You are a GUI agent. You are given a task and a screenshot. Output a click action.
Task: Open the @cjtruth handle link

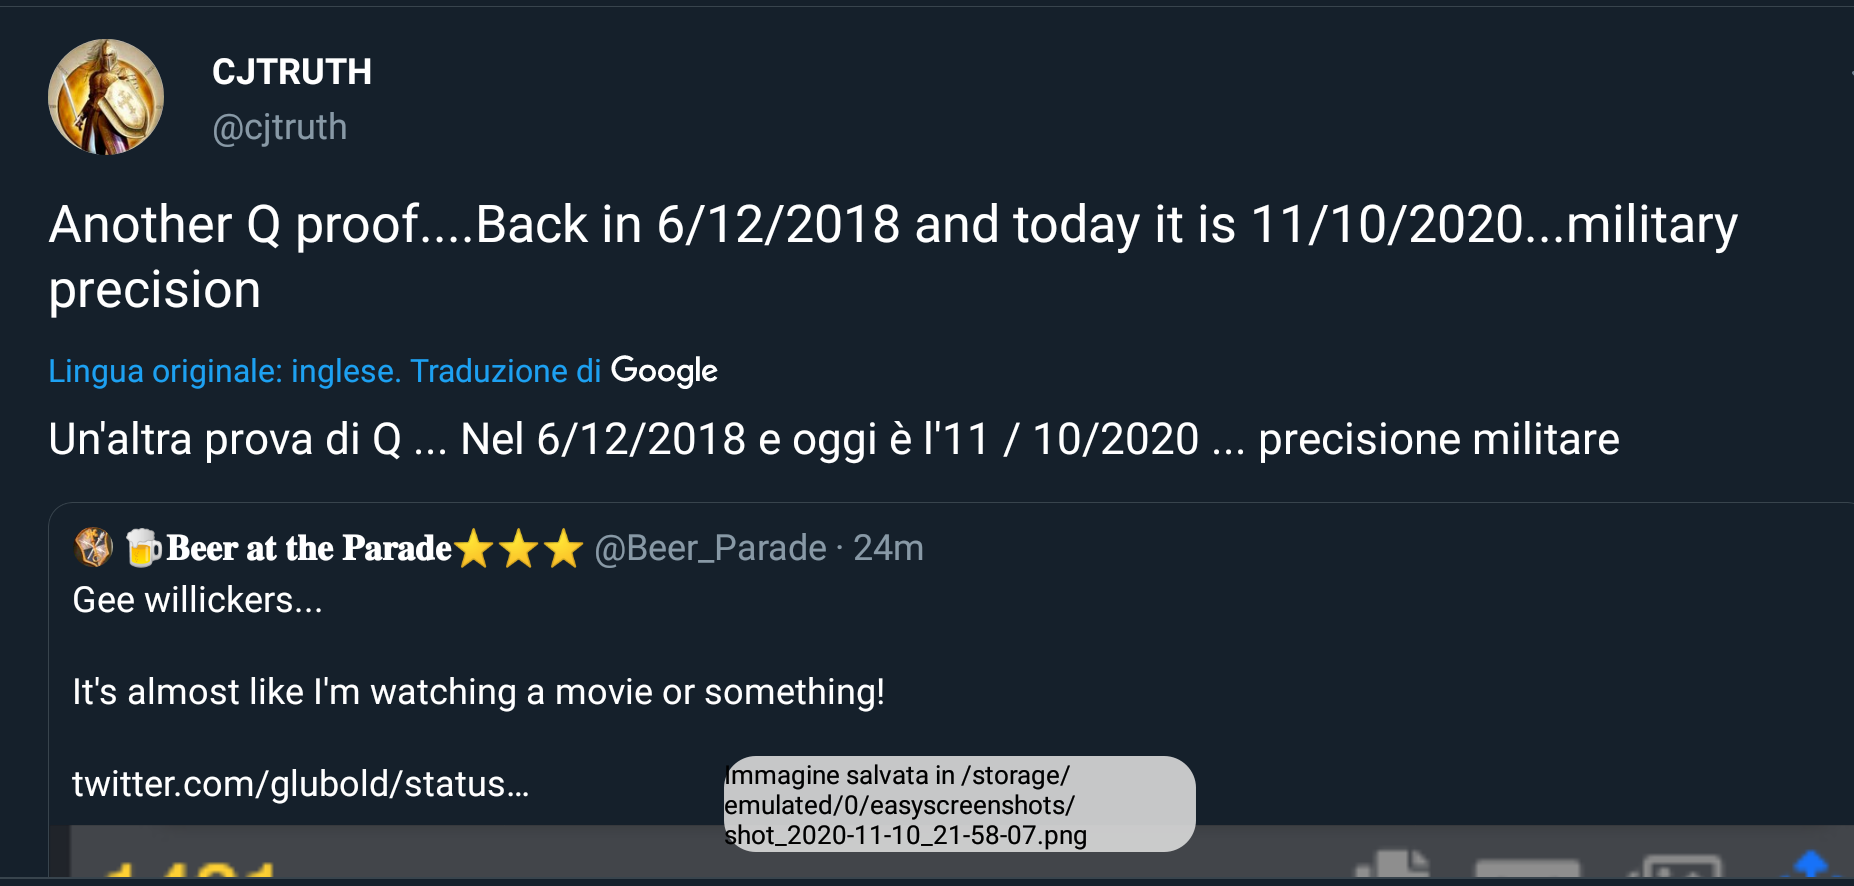(x=280, y=128)
